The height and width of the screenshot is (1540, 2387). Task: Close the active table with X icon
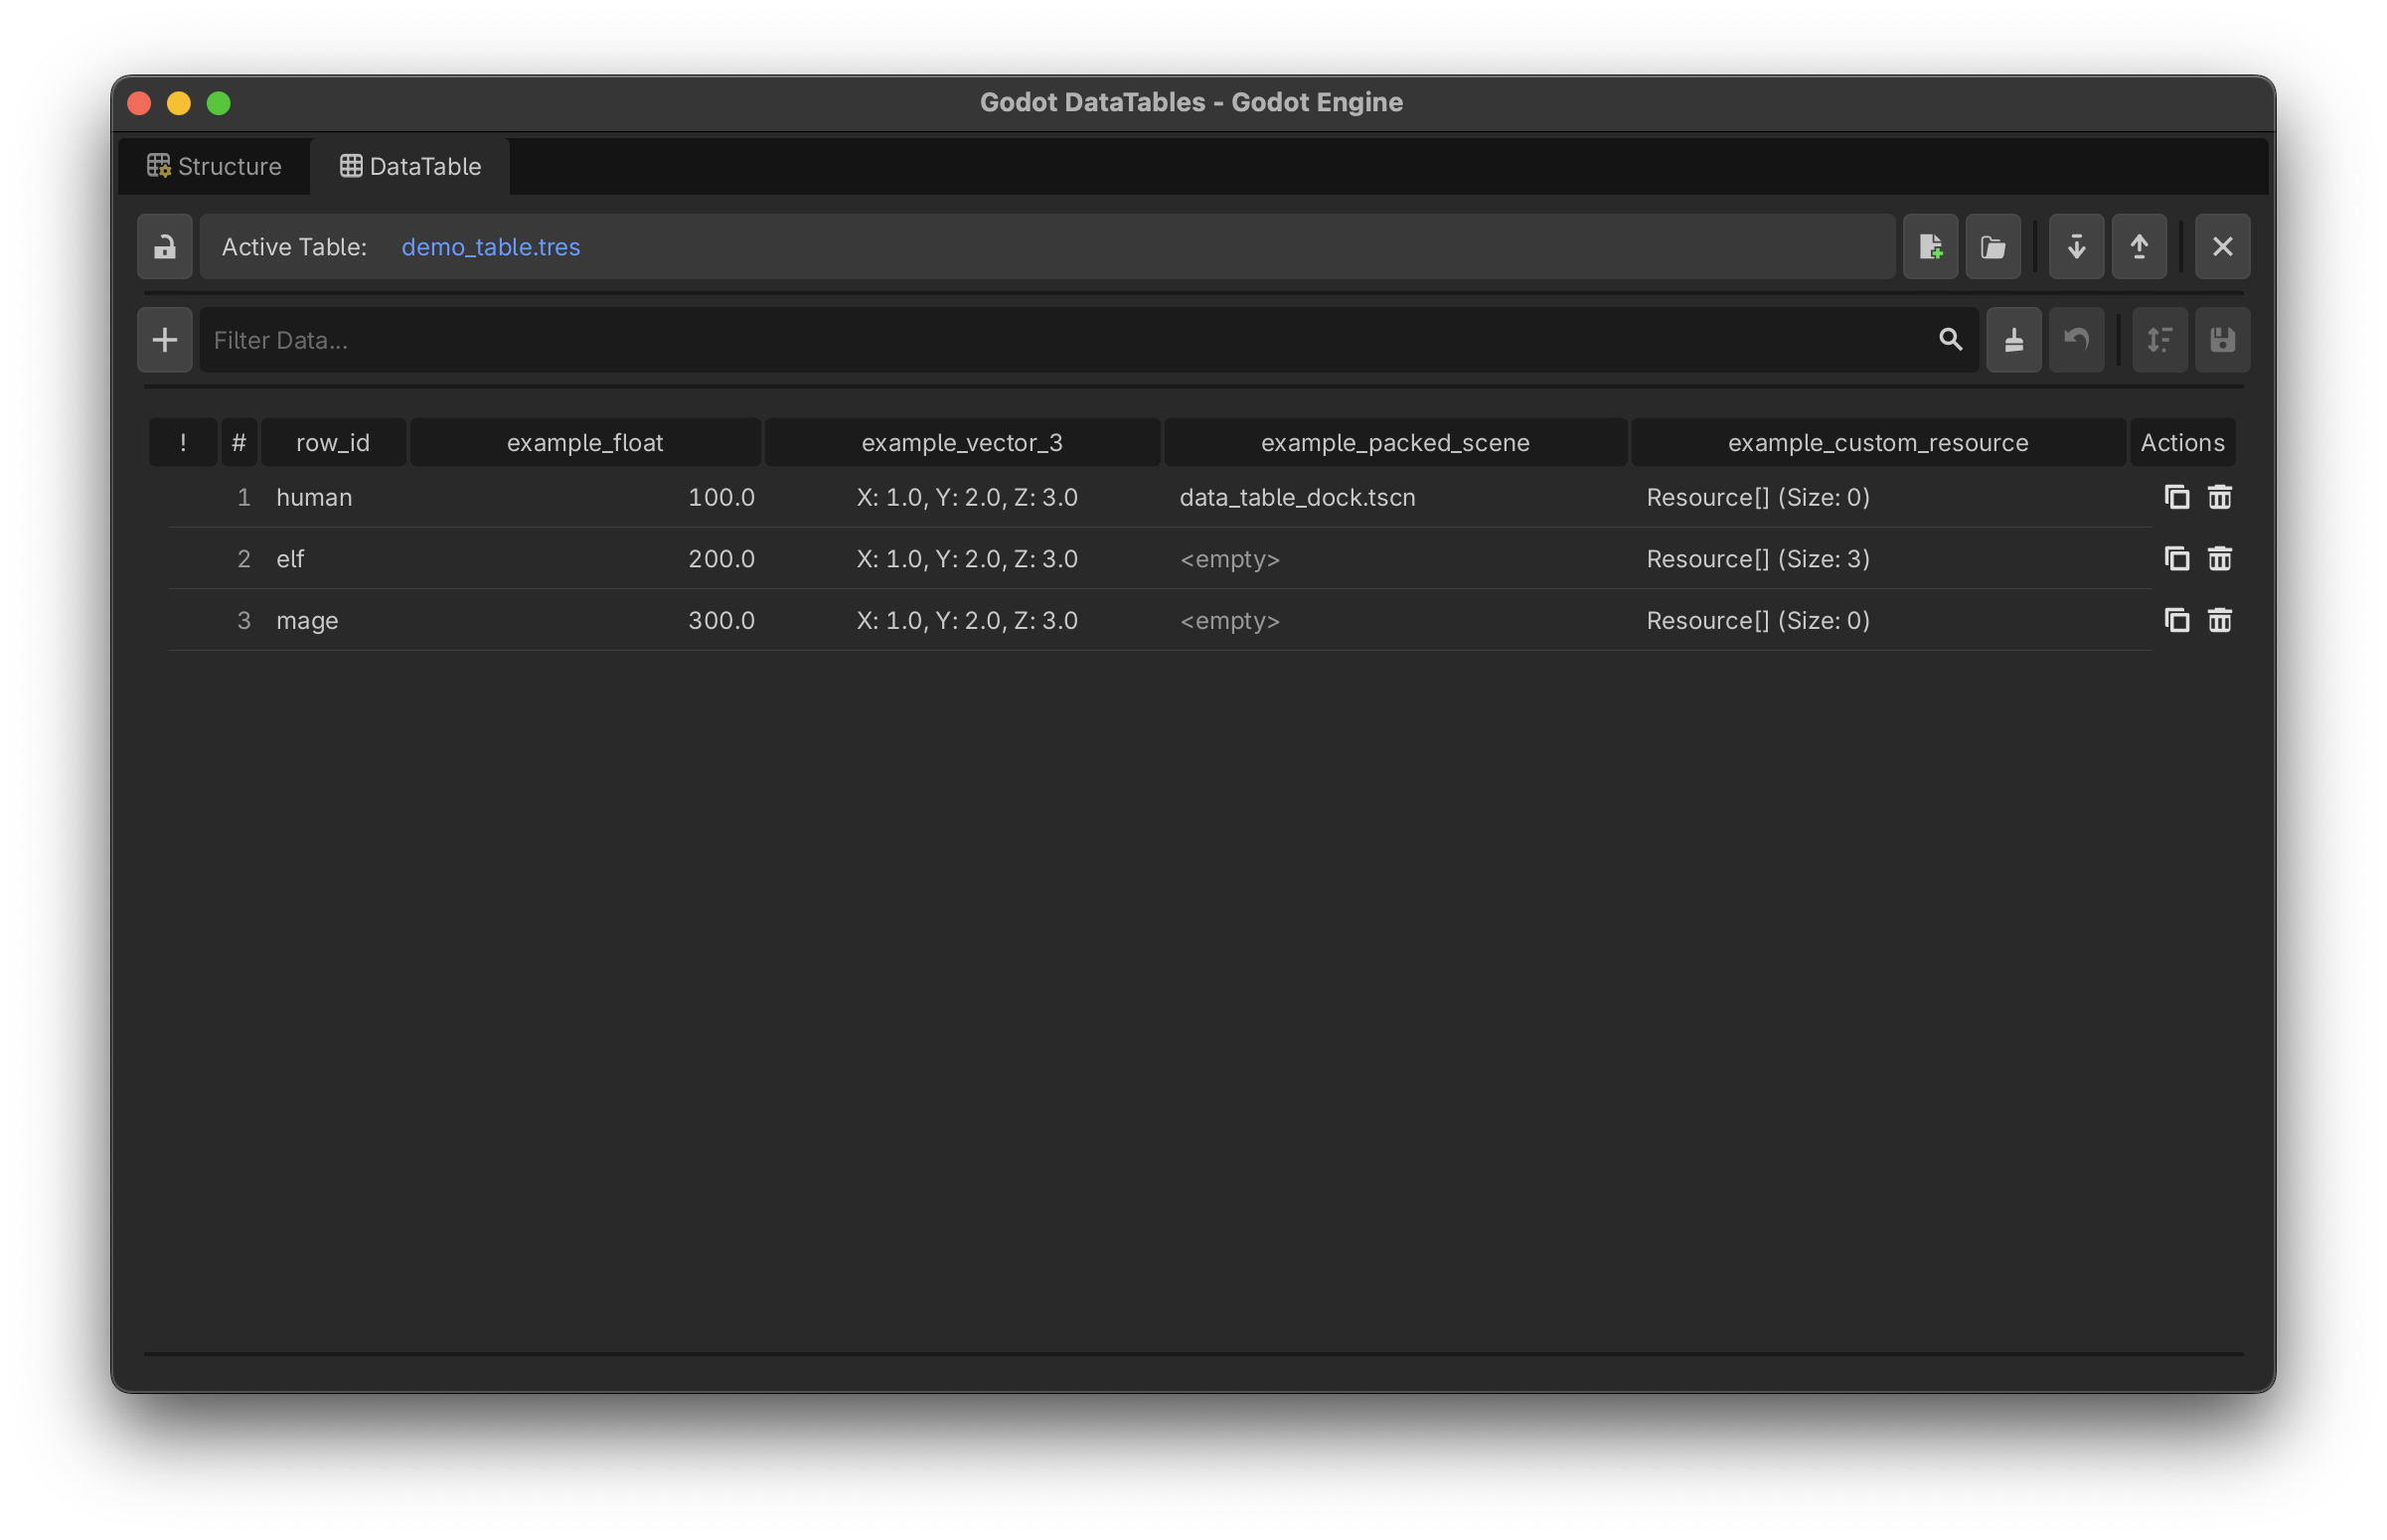2221,246
